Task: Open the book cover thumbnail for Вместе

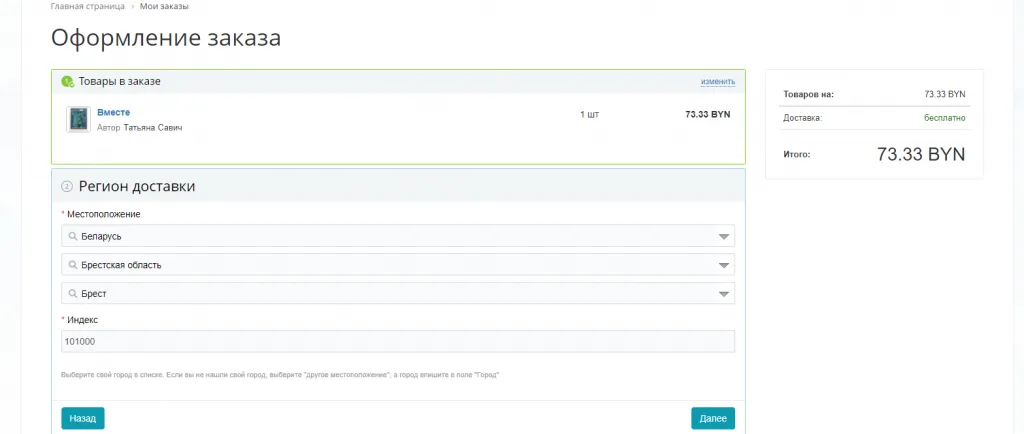Action: pyautogui.click(x=78, y=119)
